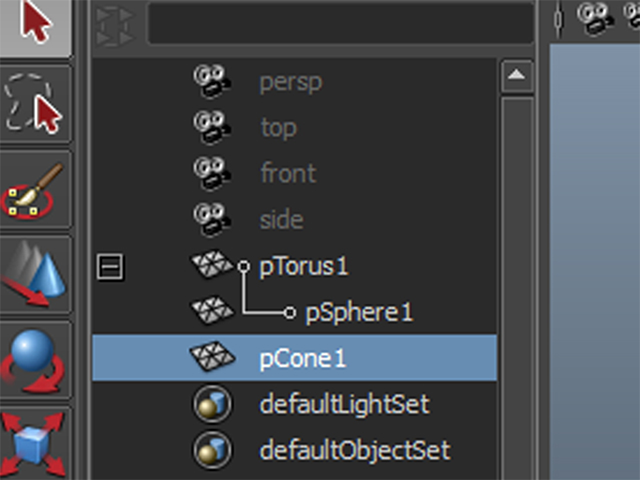Image resolution: width=640 pixels, height=480 pixels.
Task: Choose the Scale tool with cube icon
Action: click(35, 444)
